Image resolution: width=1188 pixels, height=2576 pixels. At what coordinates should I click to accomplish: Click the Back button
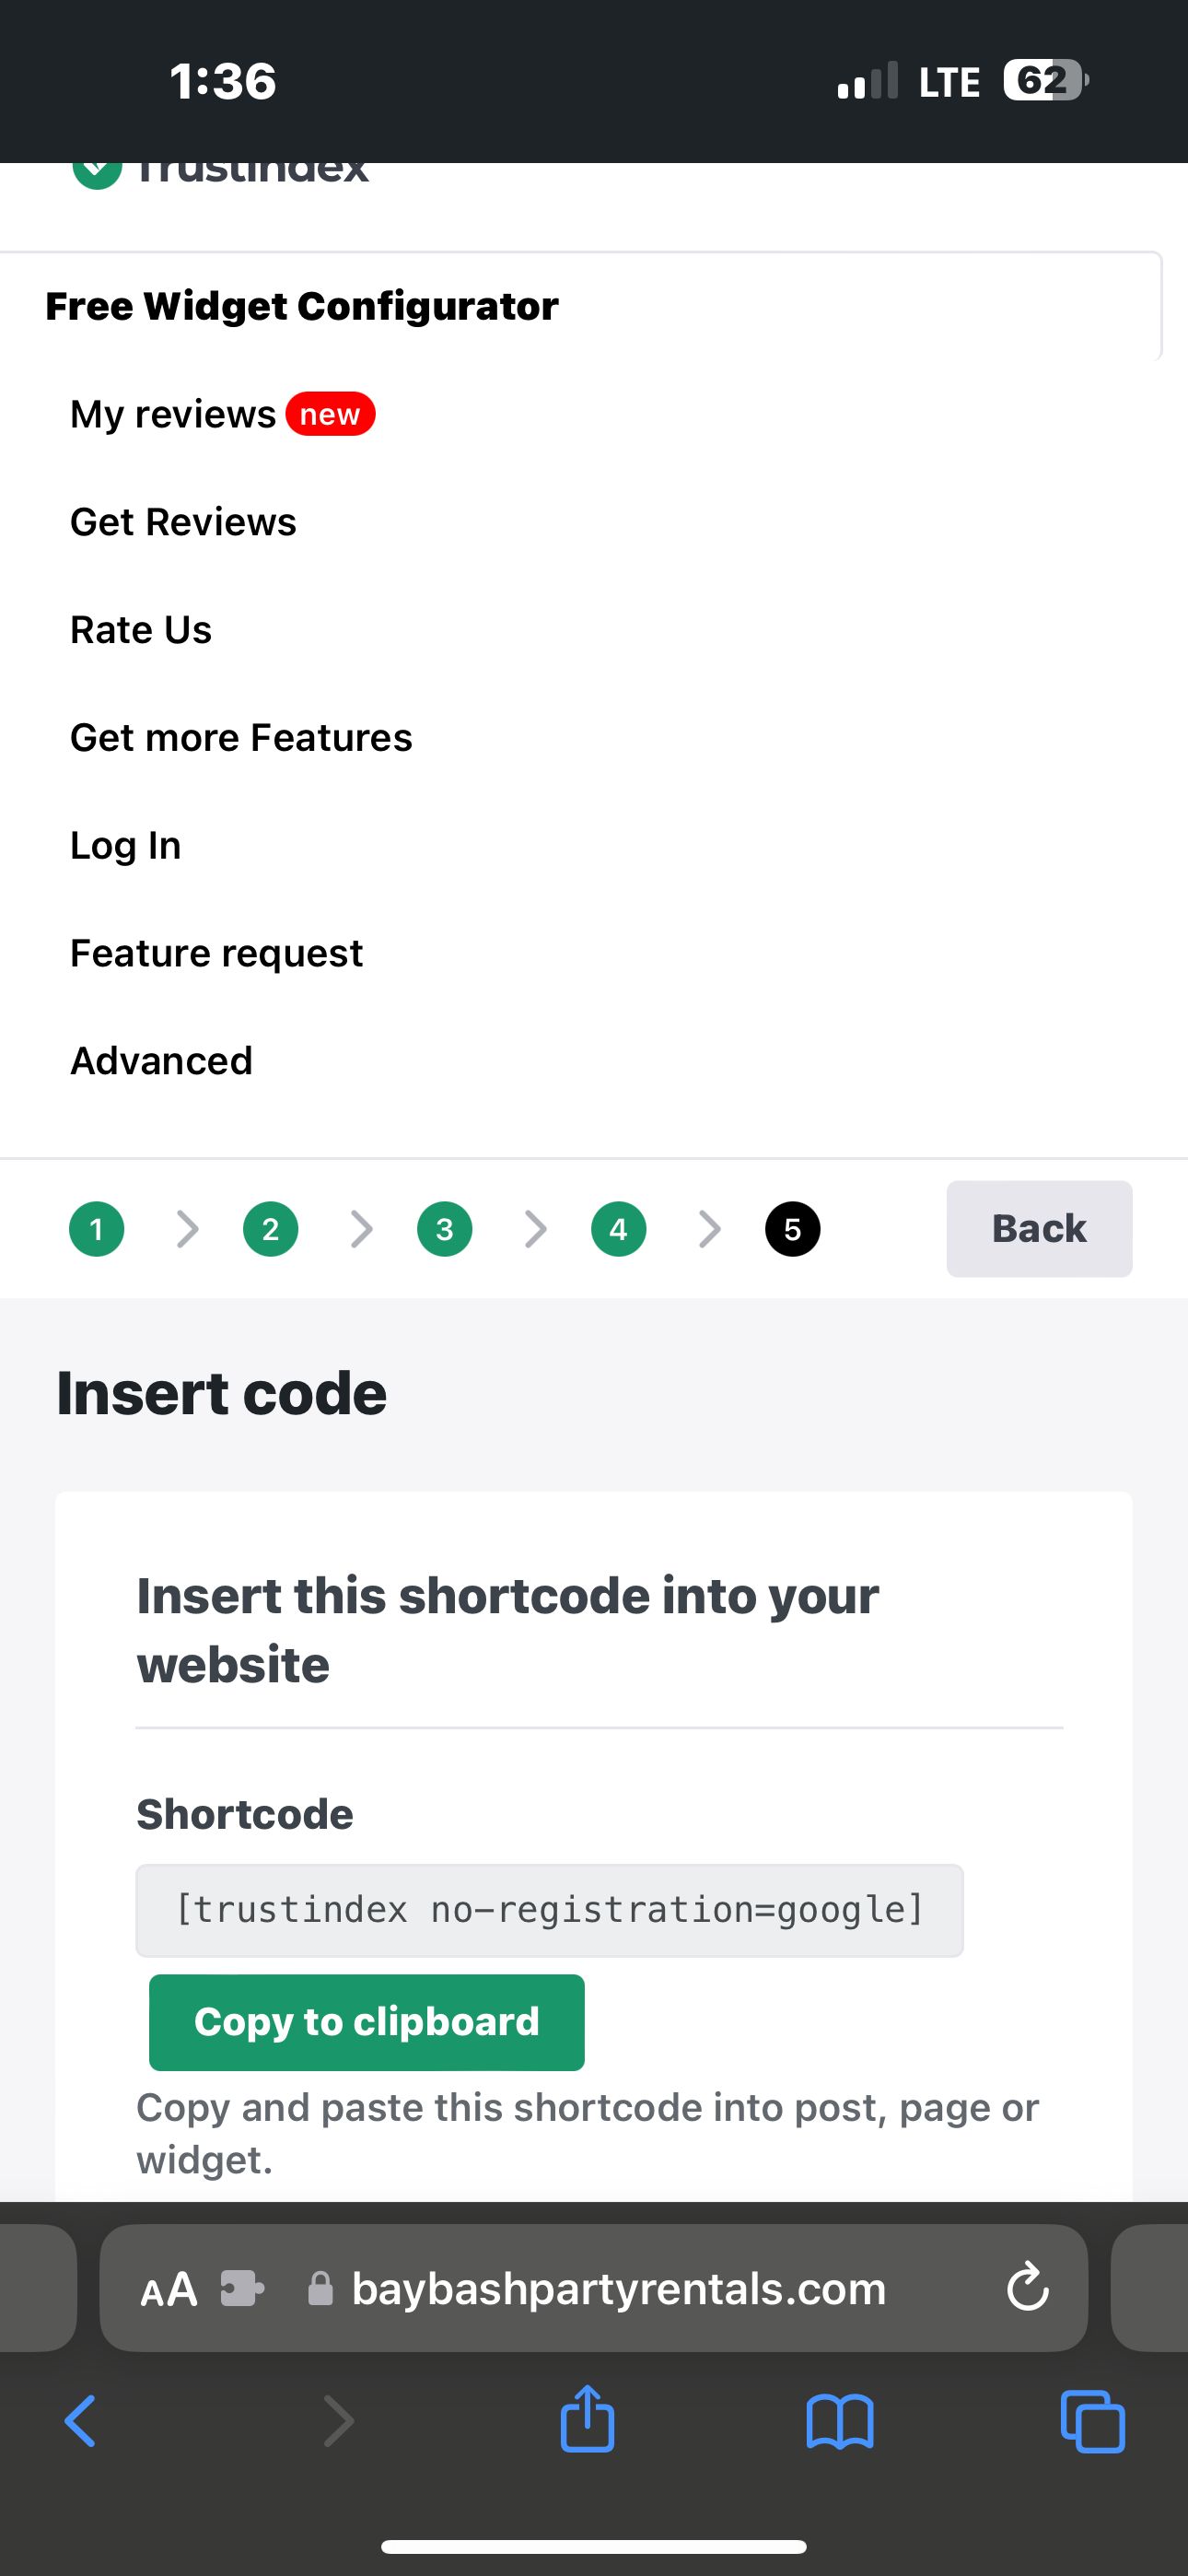[x=1039, y=1229]
